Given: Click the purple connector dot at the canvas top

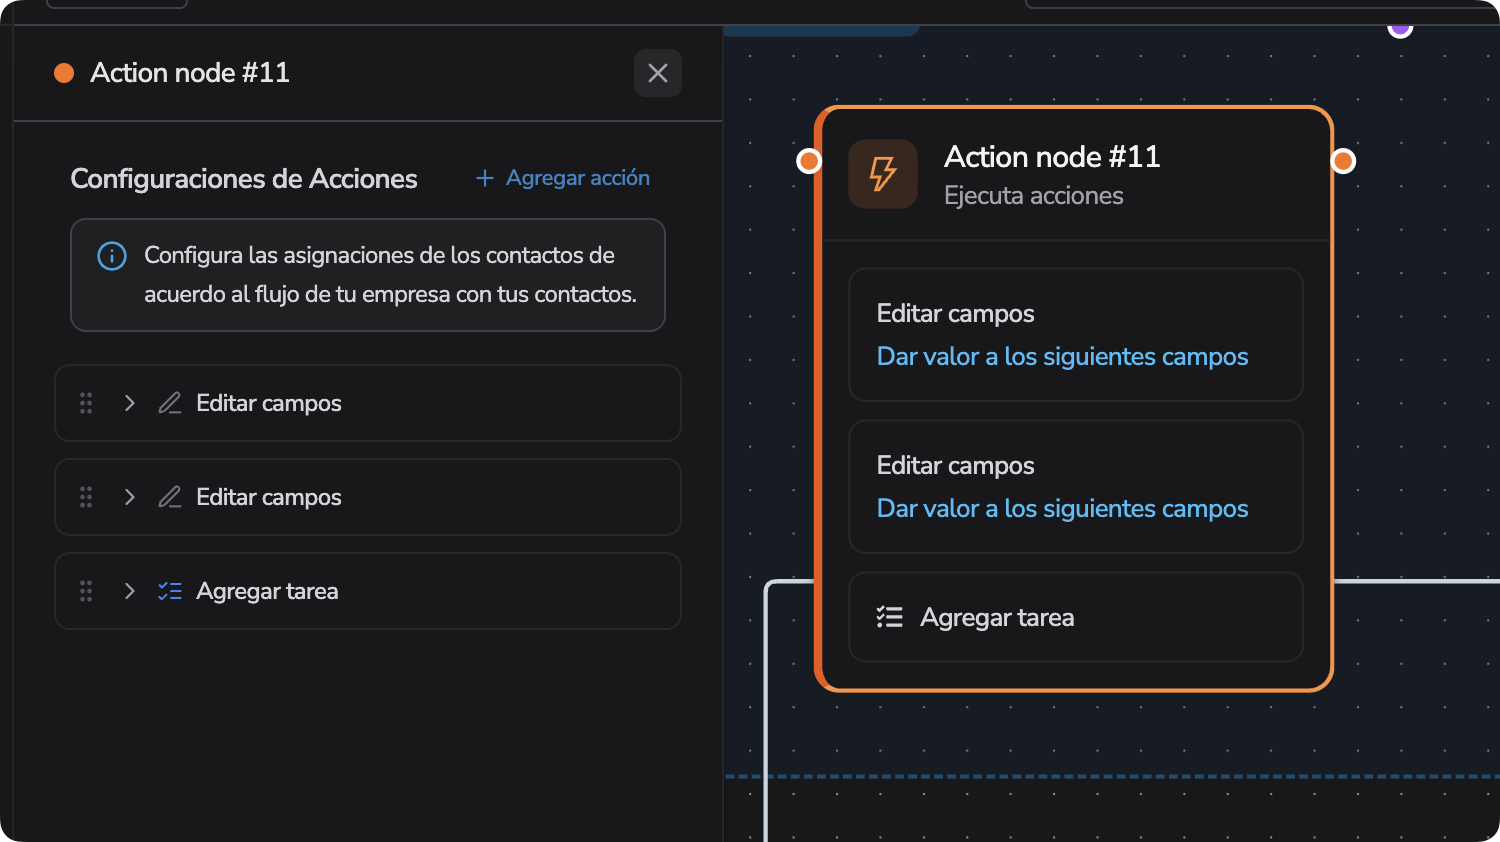Looking at the screenshot, I should click(x=1400, y=28).
